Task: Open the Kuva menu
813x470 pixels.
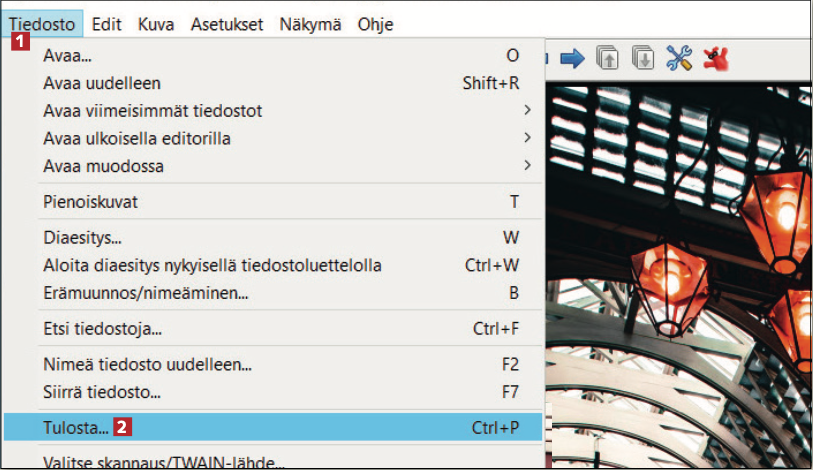Action: coord(156,24)
